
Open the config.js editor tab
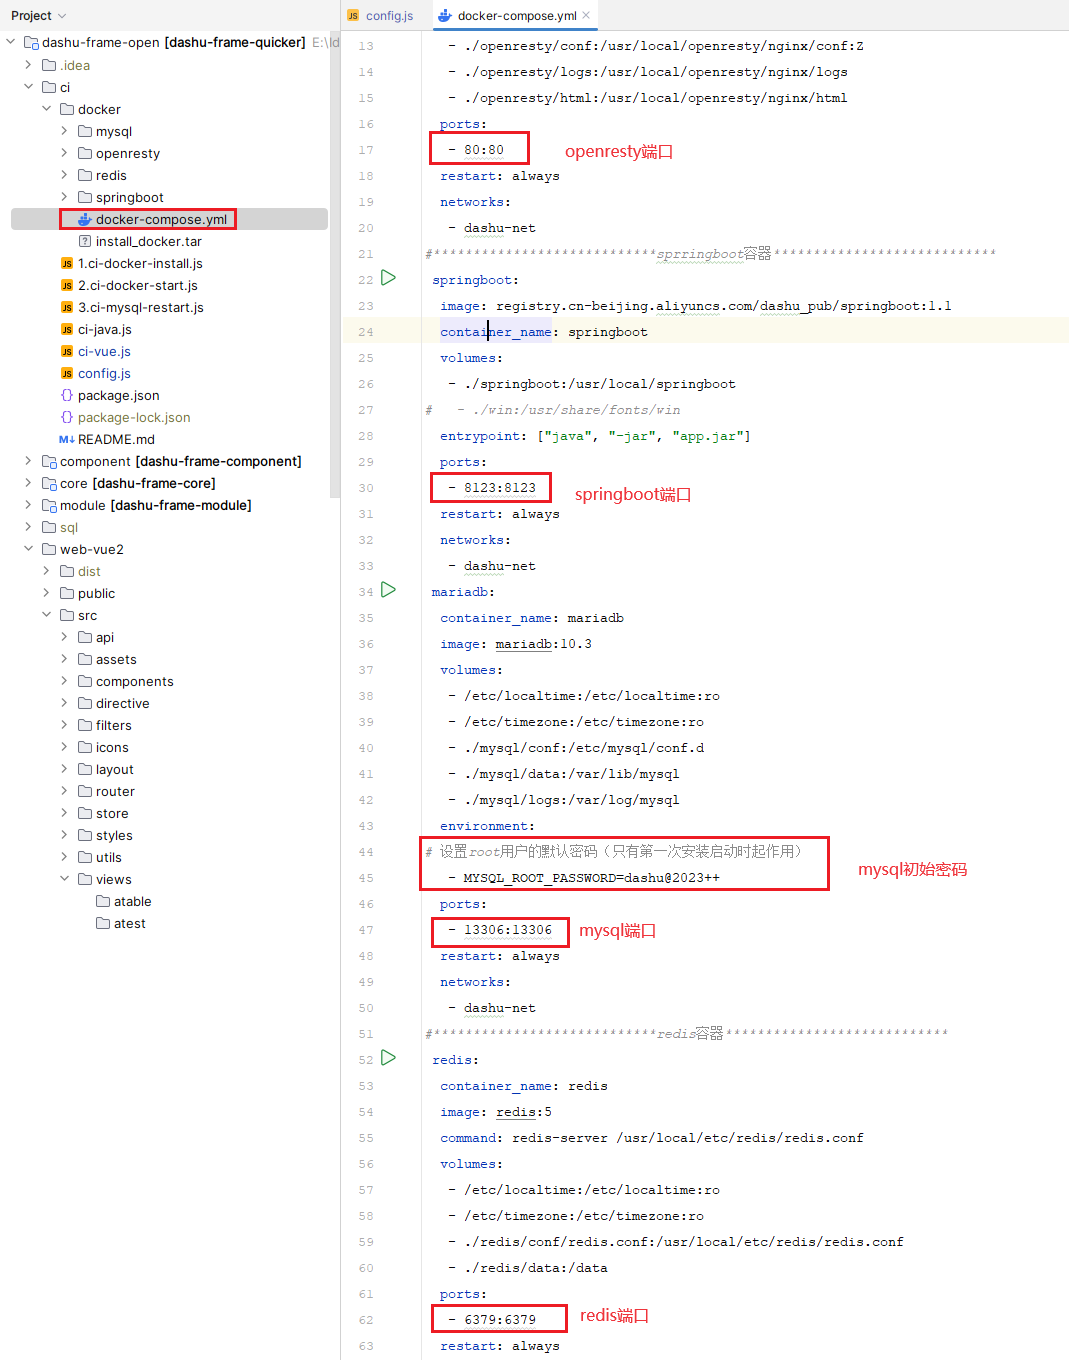[x=380, y=16]
